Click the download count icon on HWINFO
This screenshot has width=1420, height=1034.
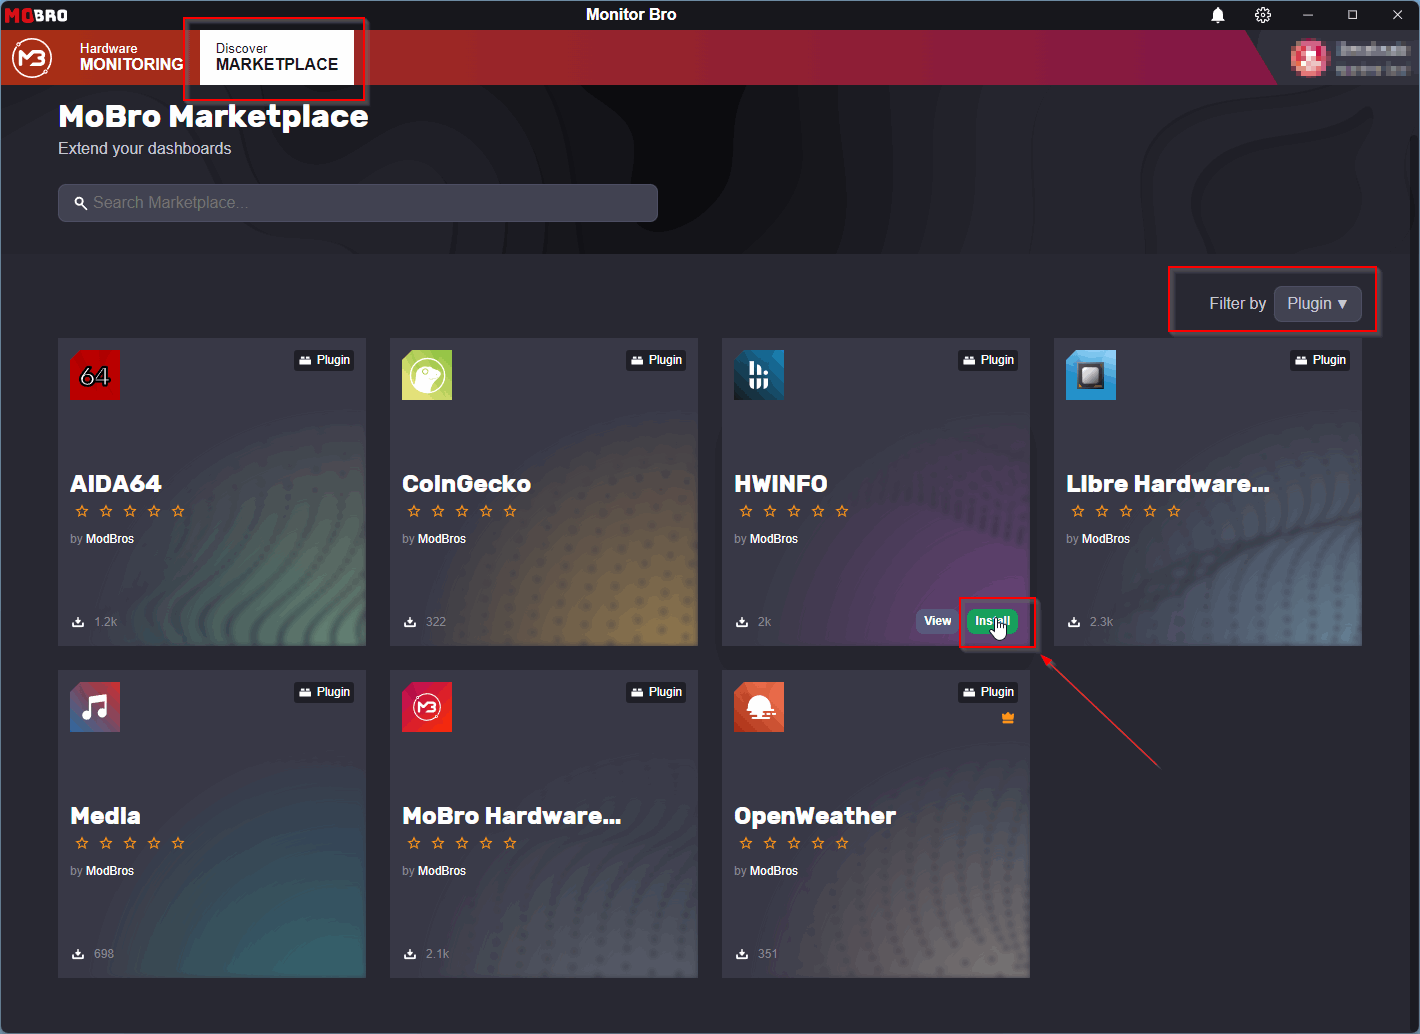[742, 622]
